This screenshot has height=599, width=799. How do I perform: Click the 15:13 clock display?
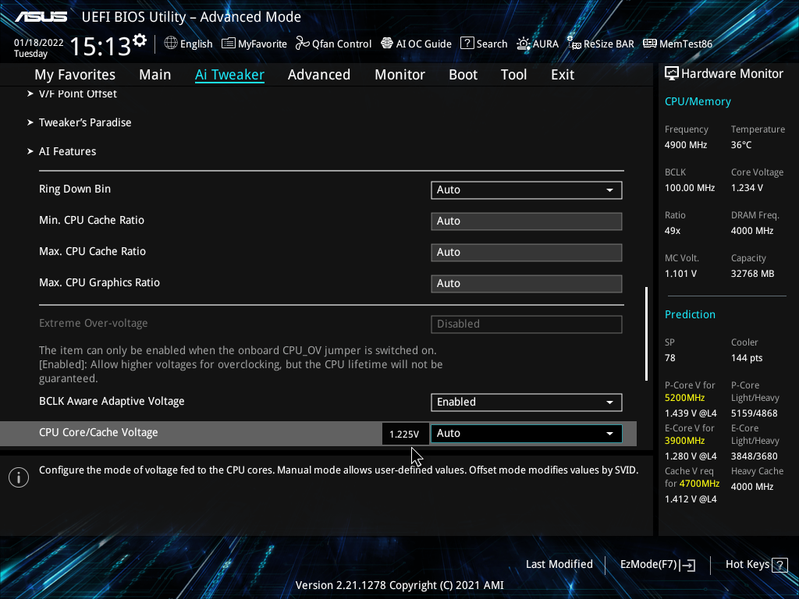click(x=100, y=46)
